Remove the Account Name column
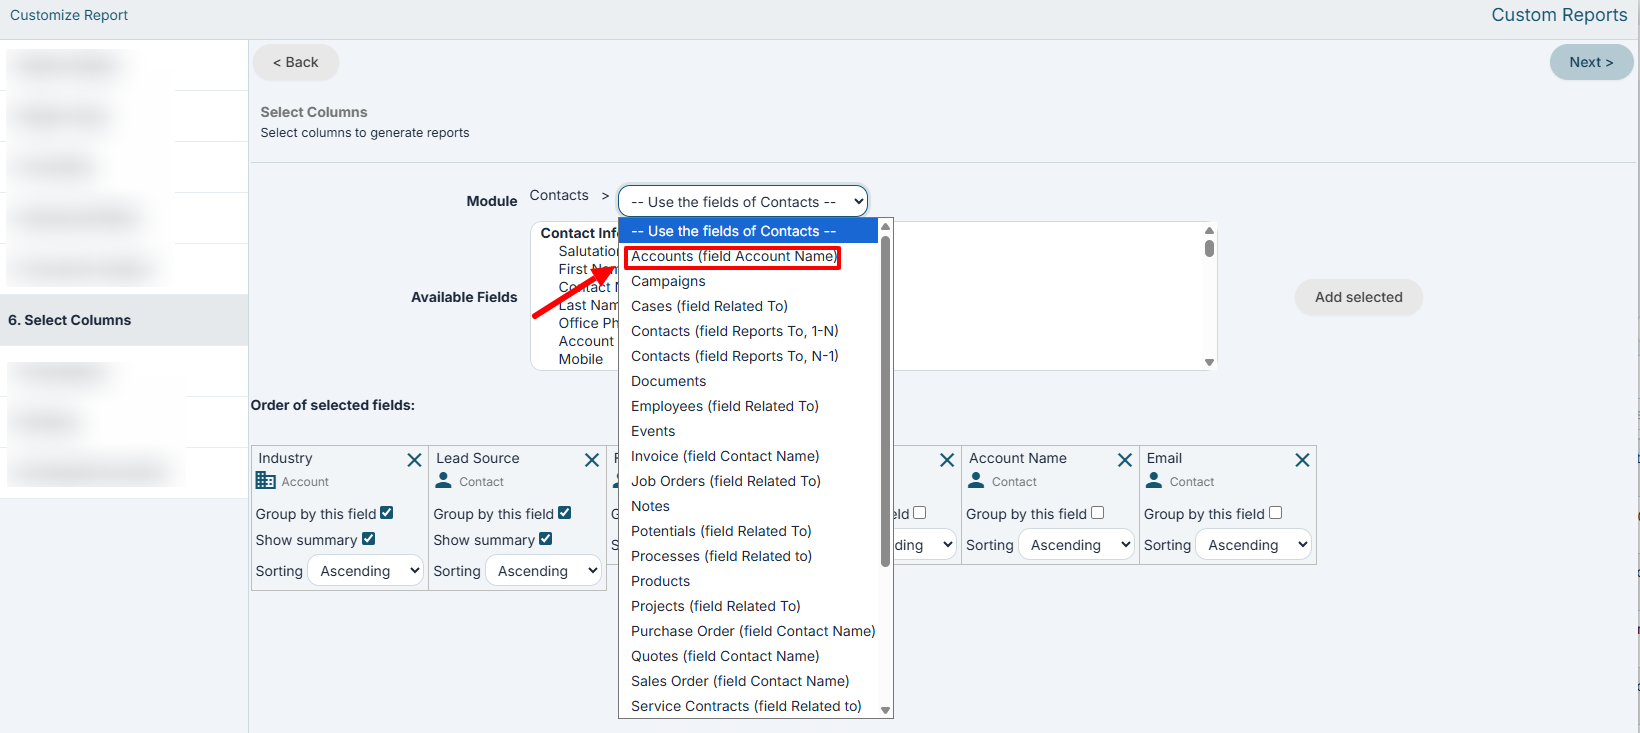The height and width of the screenshot is (733, 1640). (x=1125, y=460)
